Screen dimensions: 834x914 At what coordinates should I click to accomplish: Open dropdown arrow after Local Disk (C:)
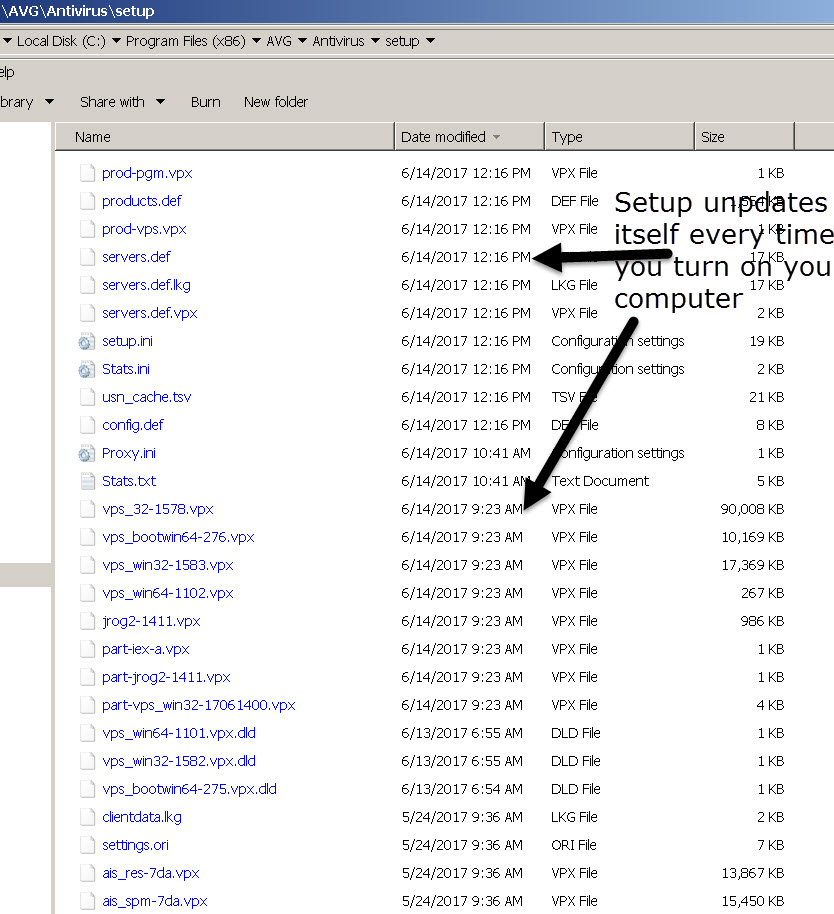116,41
